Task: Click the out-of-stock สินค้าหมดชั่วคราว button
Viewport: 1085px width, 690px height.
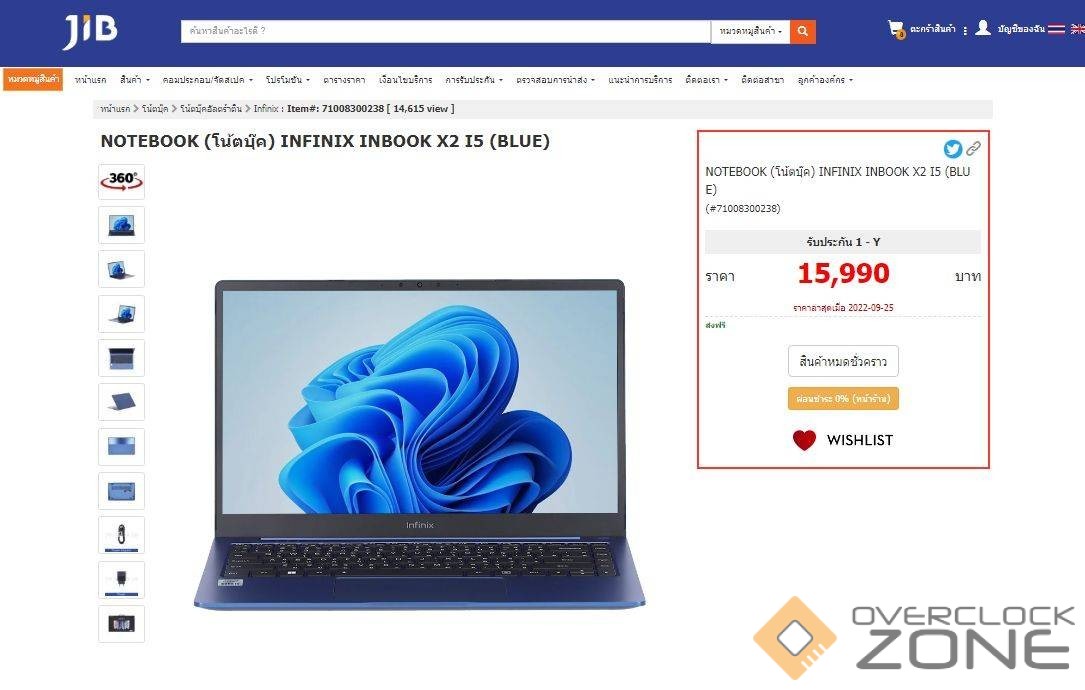Action: coord(843,361)
